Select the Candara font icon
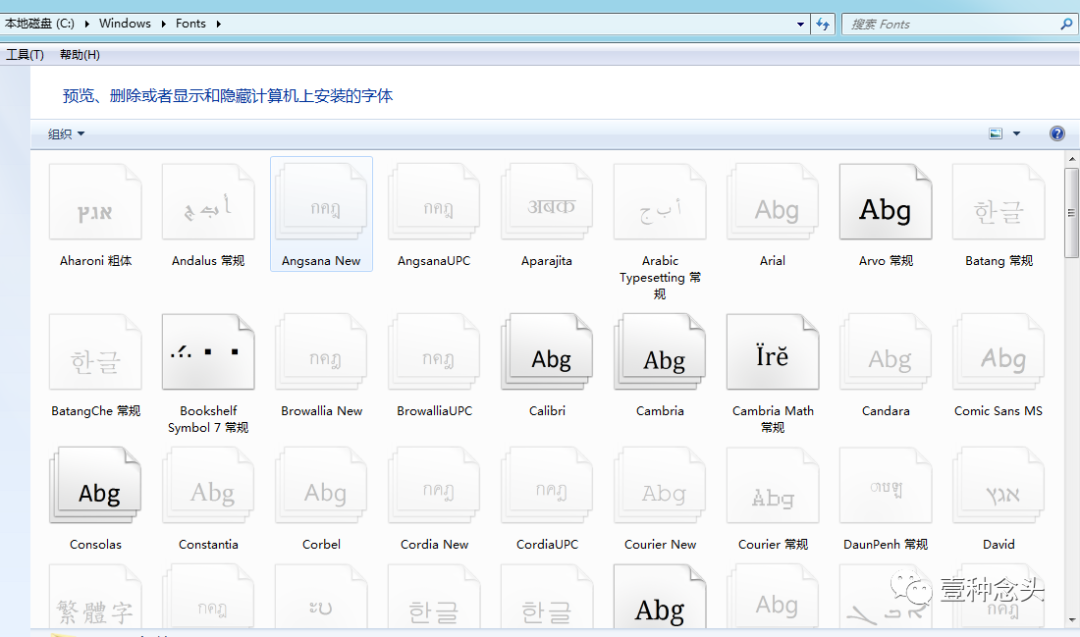The width and height of the screenshot is (1080, 637). click(886, 352)
